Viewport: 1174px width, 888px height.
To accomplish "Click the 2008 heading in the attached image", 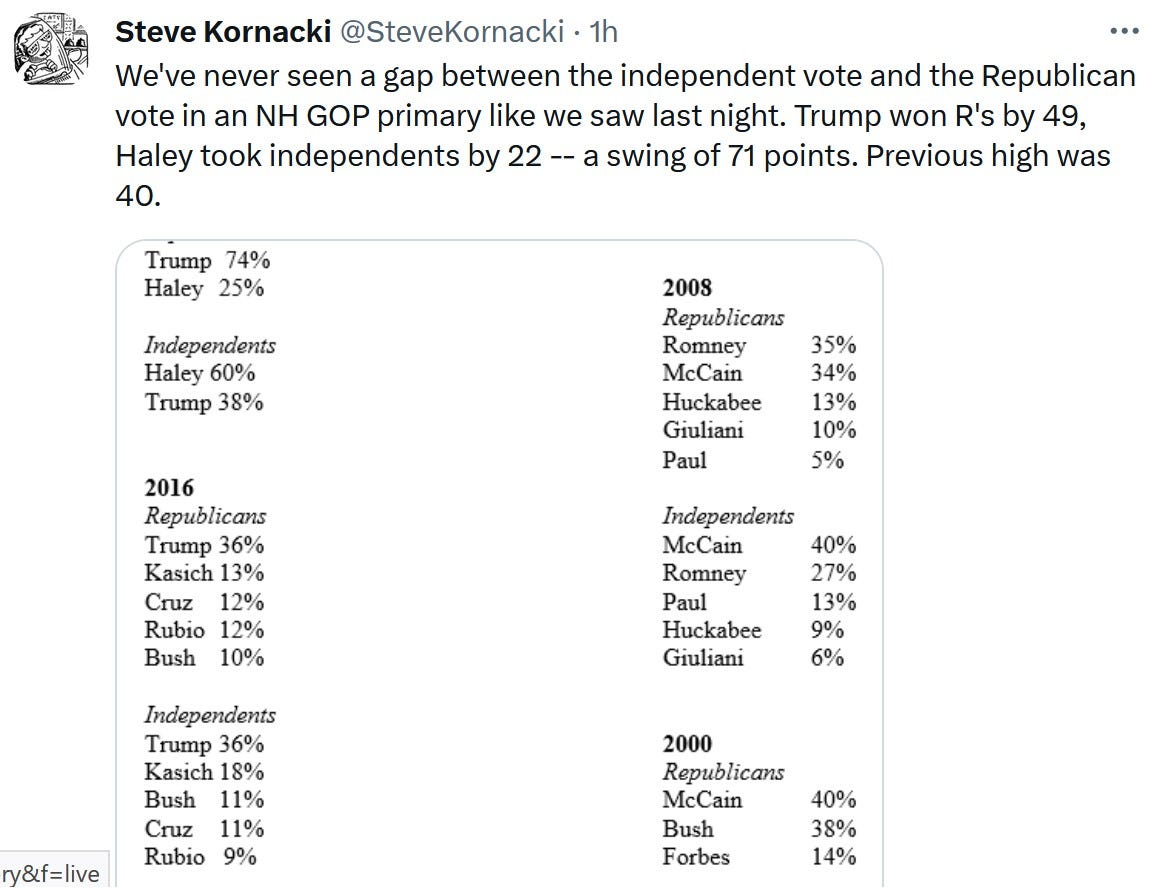I will (x=687, y=288).
